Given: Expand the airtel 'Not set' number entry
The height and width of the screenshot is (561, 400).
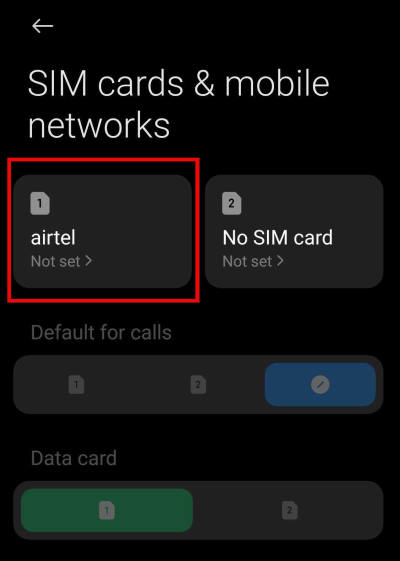Looking at the screenshot, I should [62, 261].
